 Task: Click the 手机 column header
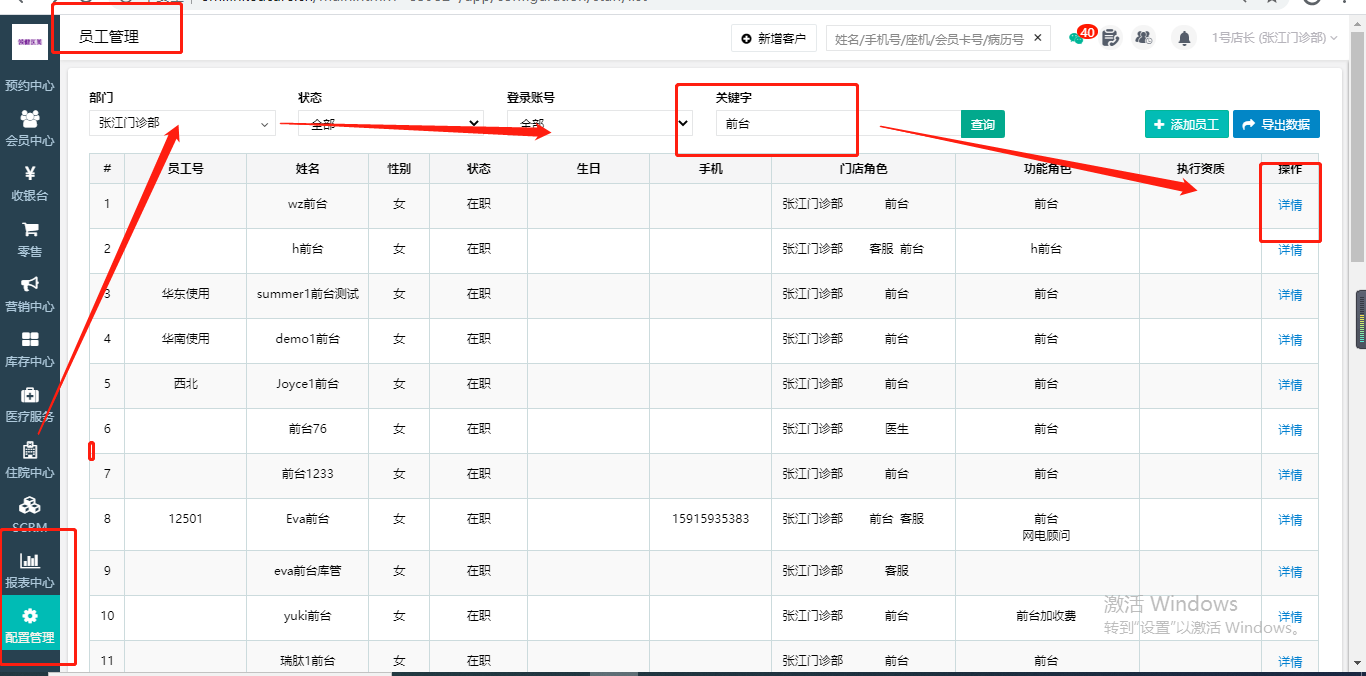(710, 169)
